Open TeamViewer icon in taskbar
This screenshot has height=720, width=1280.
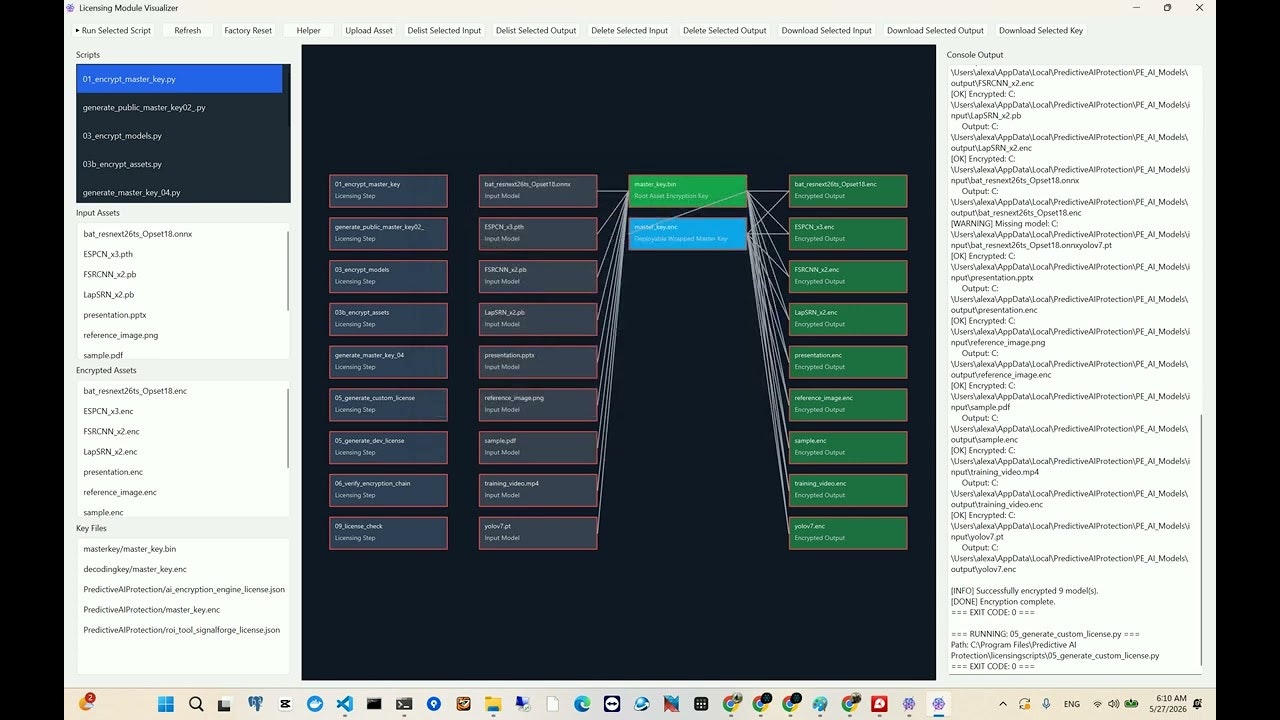tap(612, 704)
